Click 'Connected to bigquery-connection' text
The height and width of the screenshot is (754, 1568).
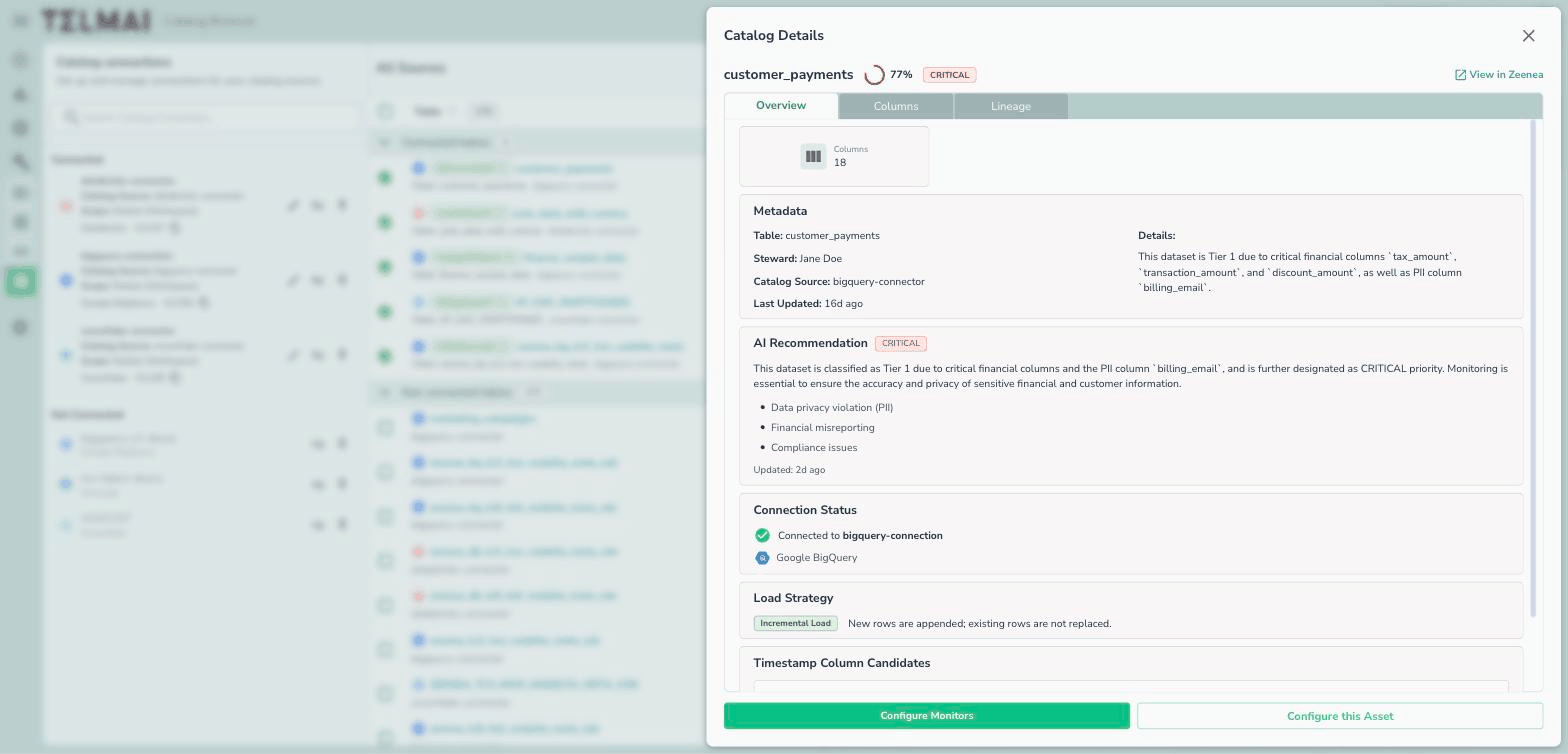pos(860,536)
